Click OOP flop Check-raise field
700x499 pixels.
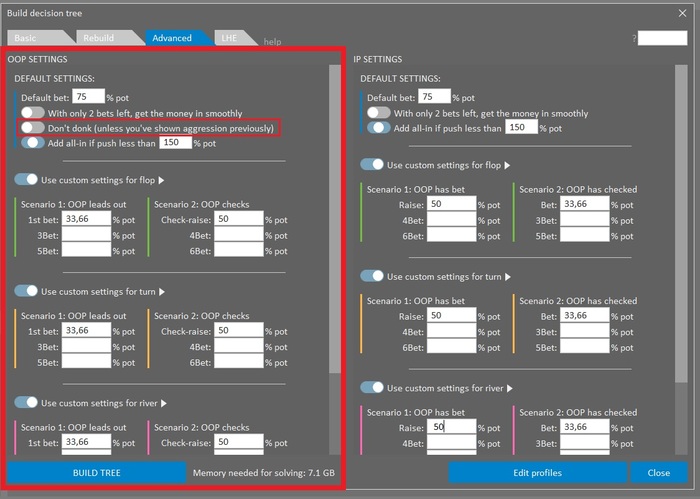click(x=239, y=219)
